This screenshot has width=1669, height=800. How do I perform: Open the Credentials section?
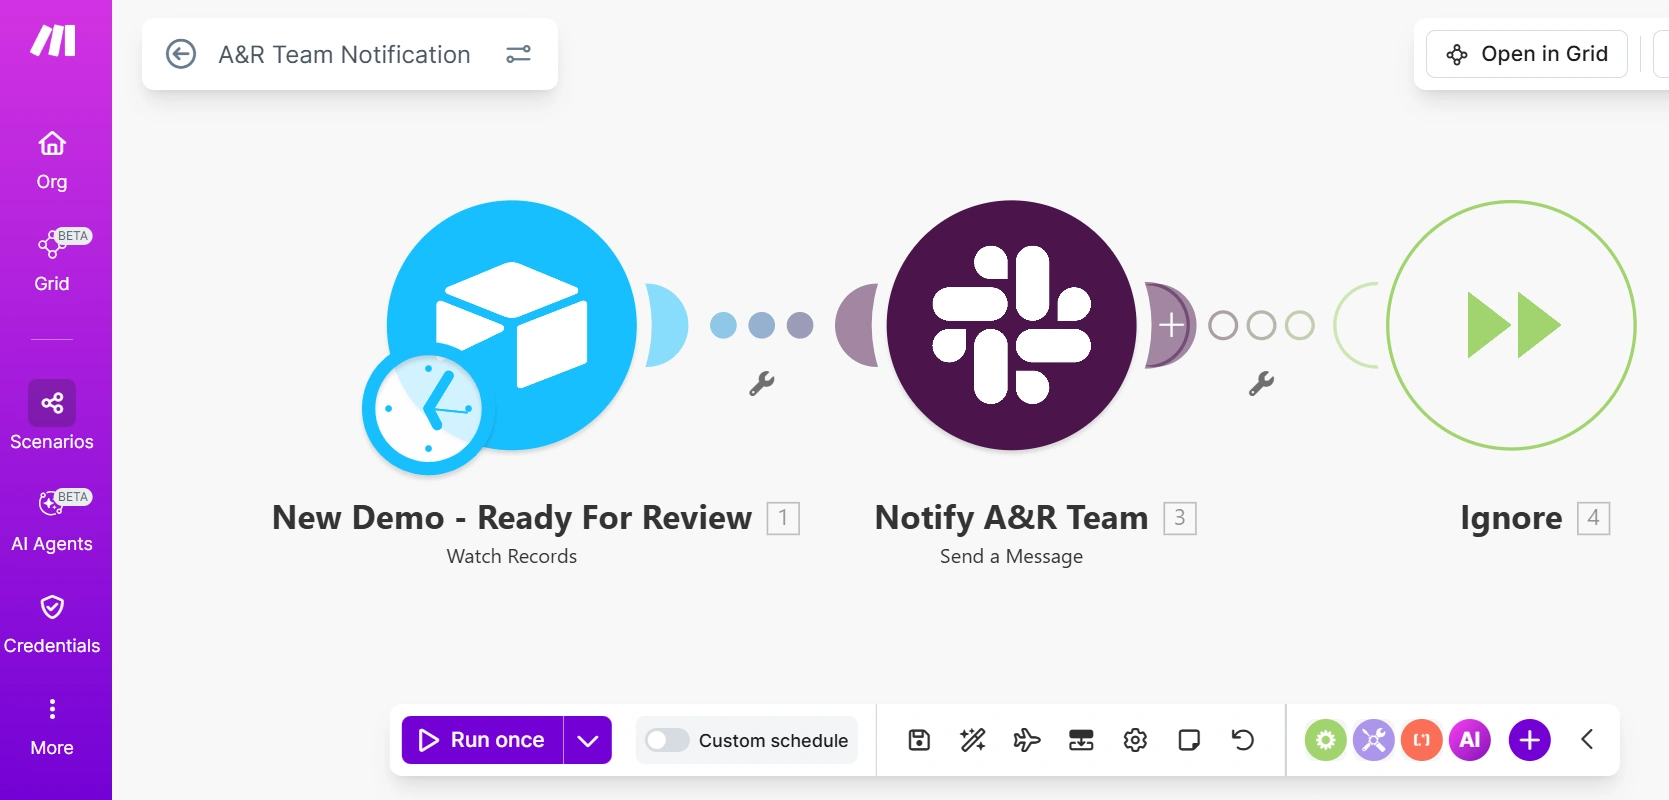tap(52, 624)
